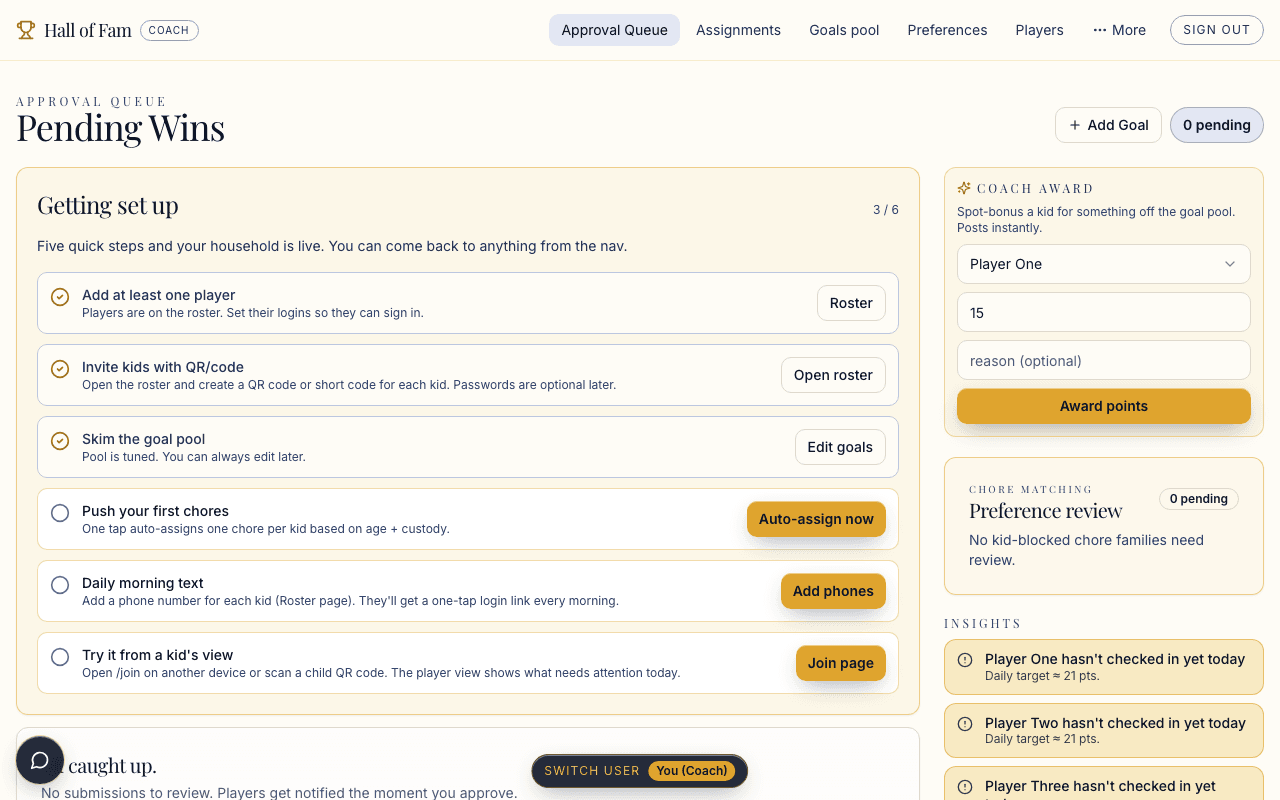1280x800 pixels.
Task: Click alert icon for Player Three insight
Action: (x=965, y=787)
